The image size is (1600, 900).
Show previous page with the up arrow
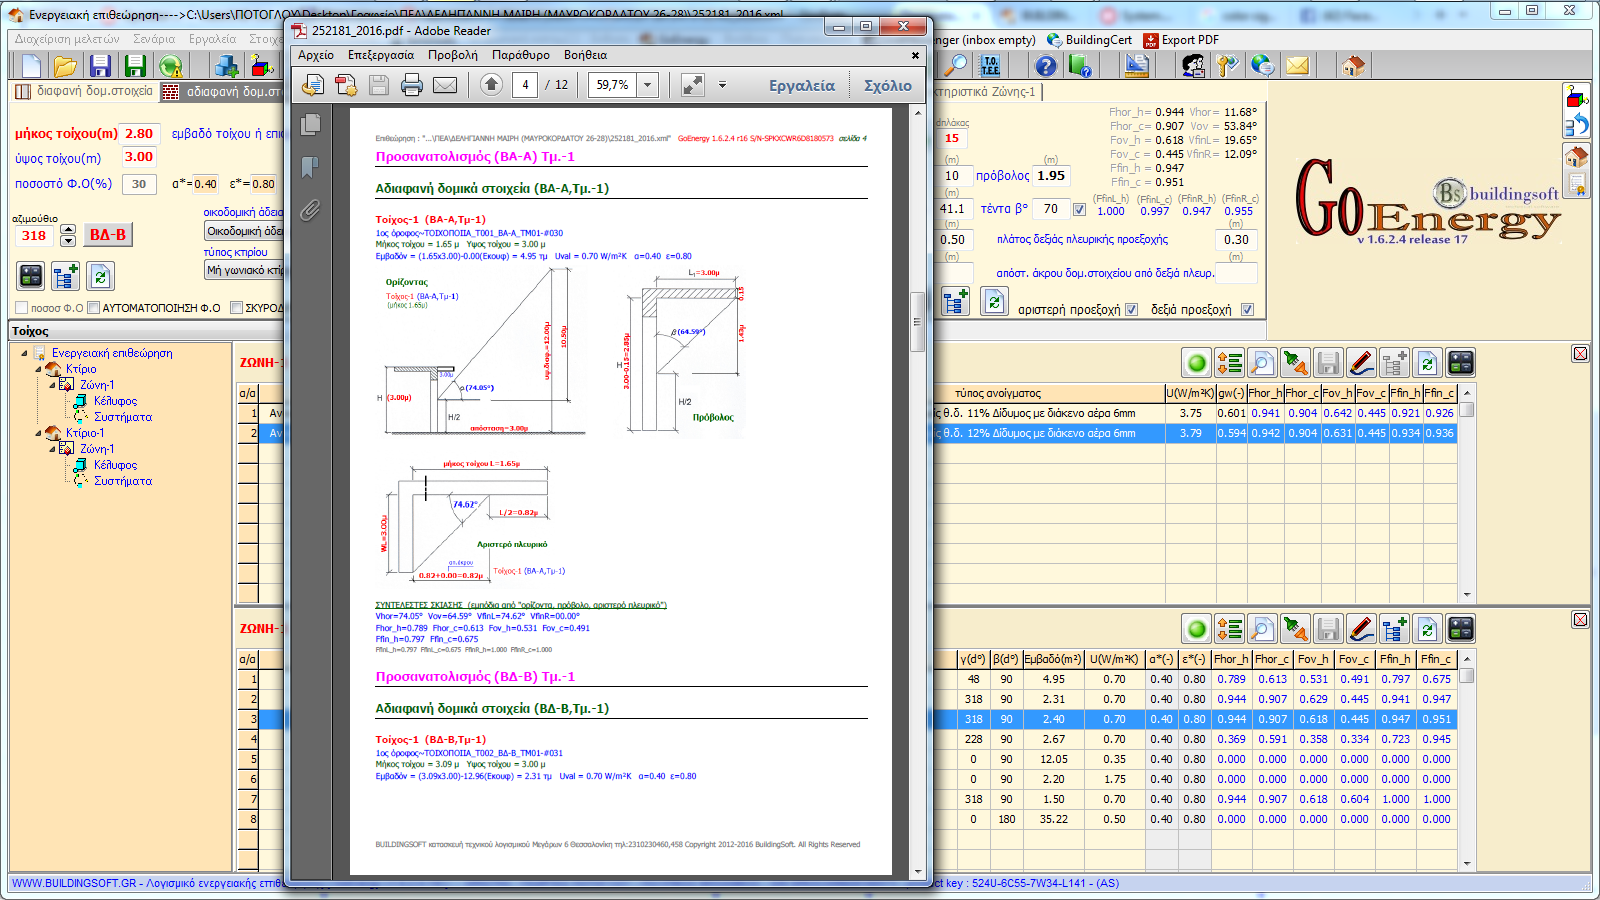click(491, 85)
